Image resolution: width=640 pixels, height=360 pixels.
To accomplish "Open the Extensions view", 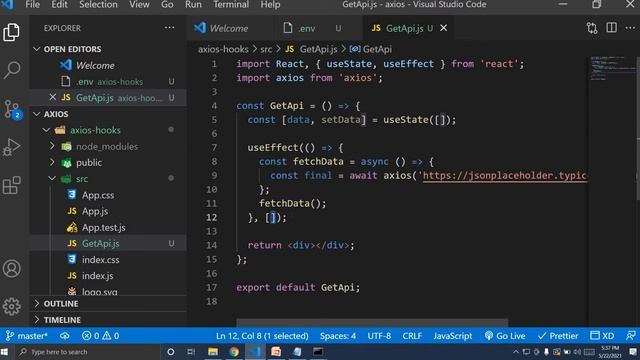I will [11, 185].
